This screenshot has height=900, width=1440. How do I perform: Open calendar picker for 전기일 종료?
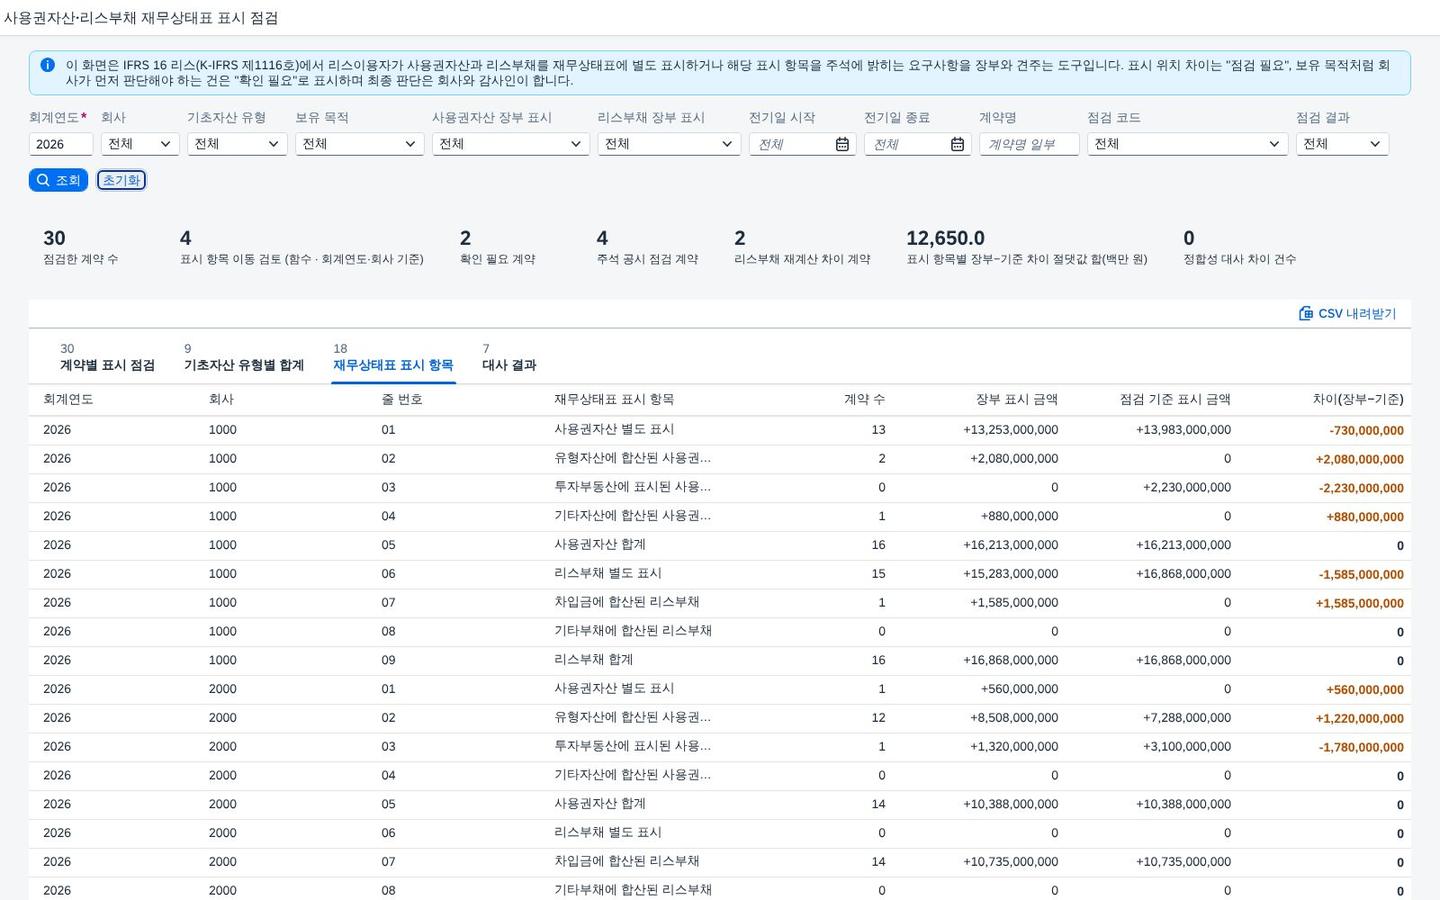click(957, 144)
